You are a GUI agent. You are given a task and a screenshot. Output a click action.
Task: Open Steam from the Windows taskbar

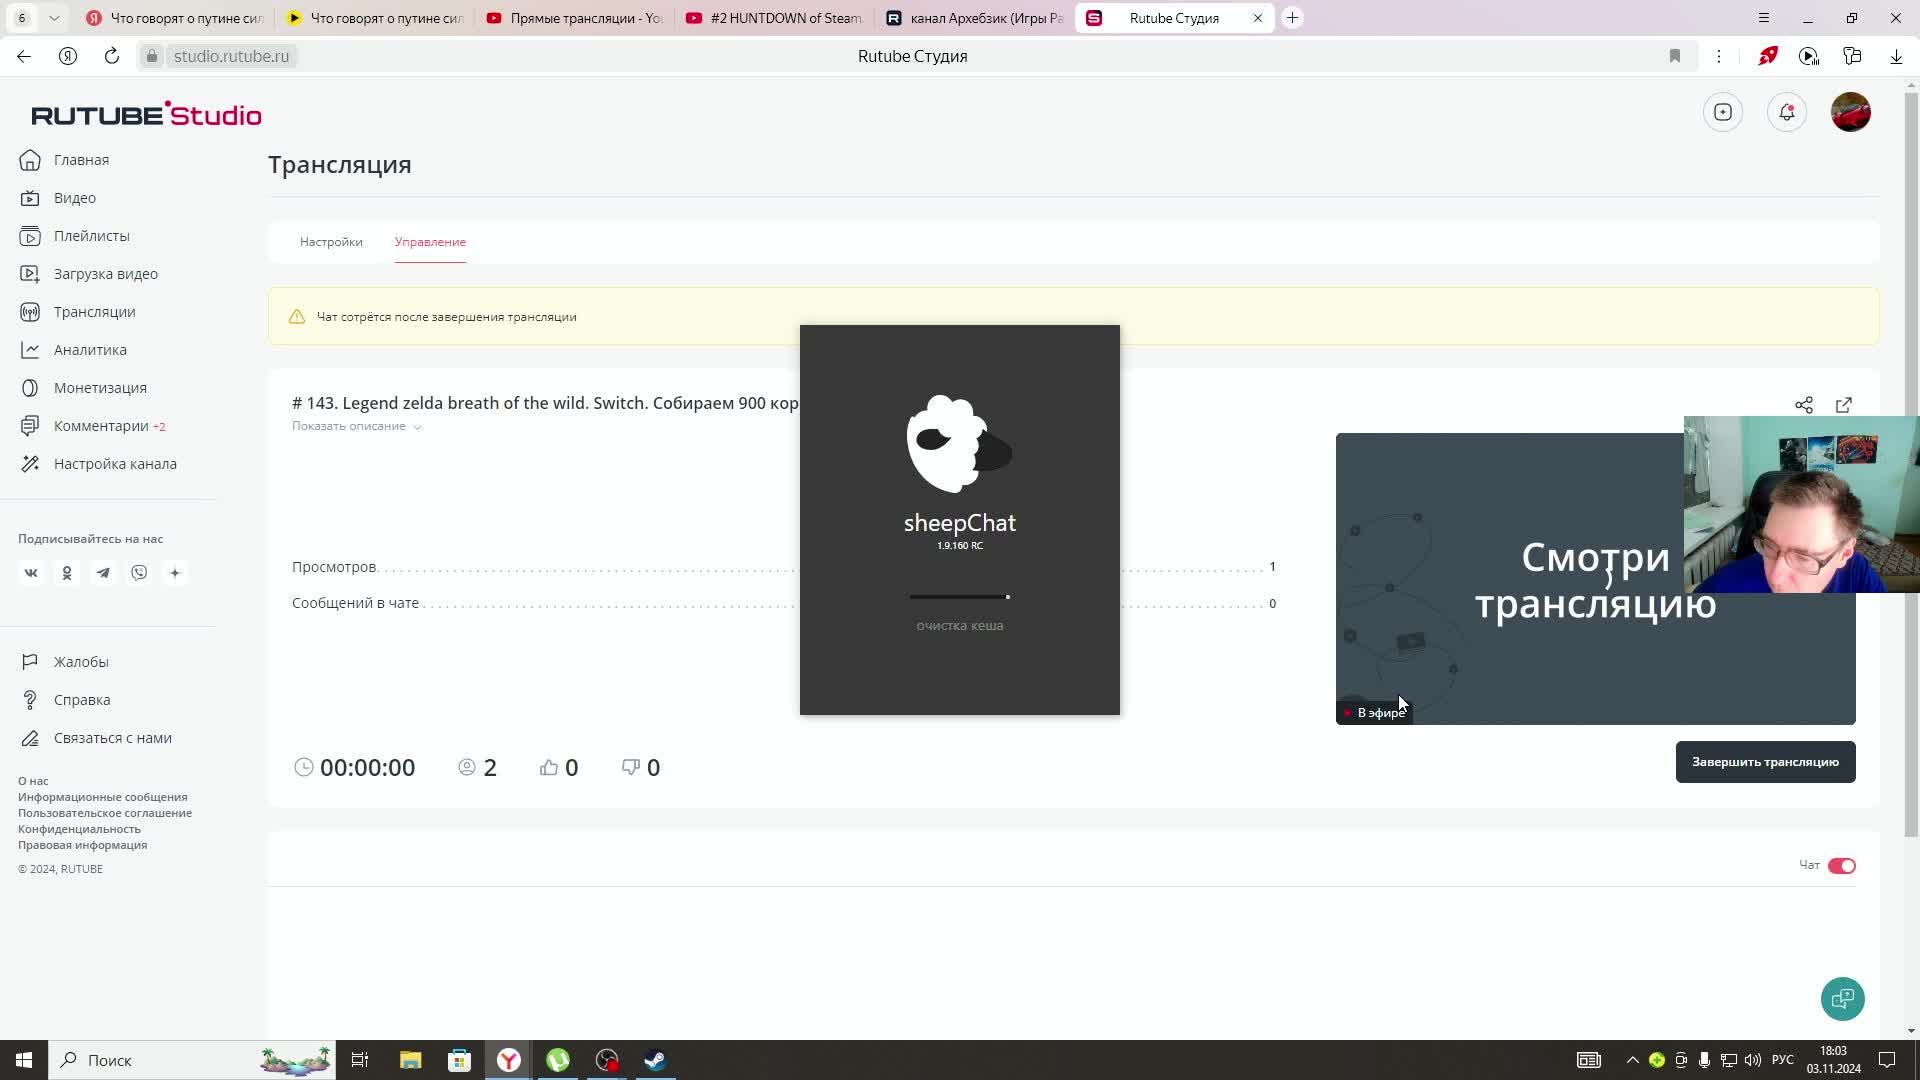655,1060
